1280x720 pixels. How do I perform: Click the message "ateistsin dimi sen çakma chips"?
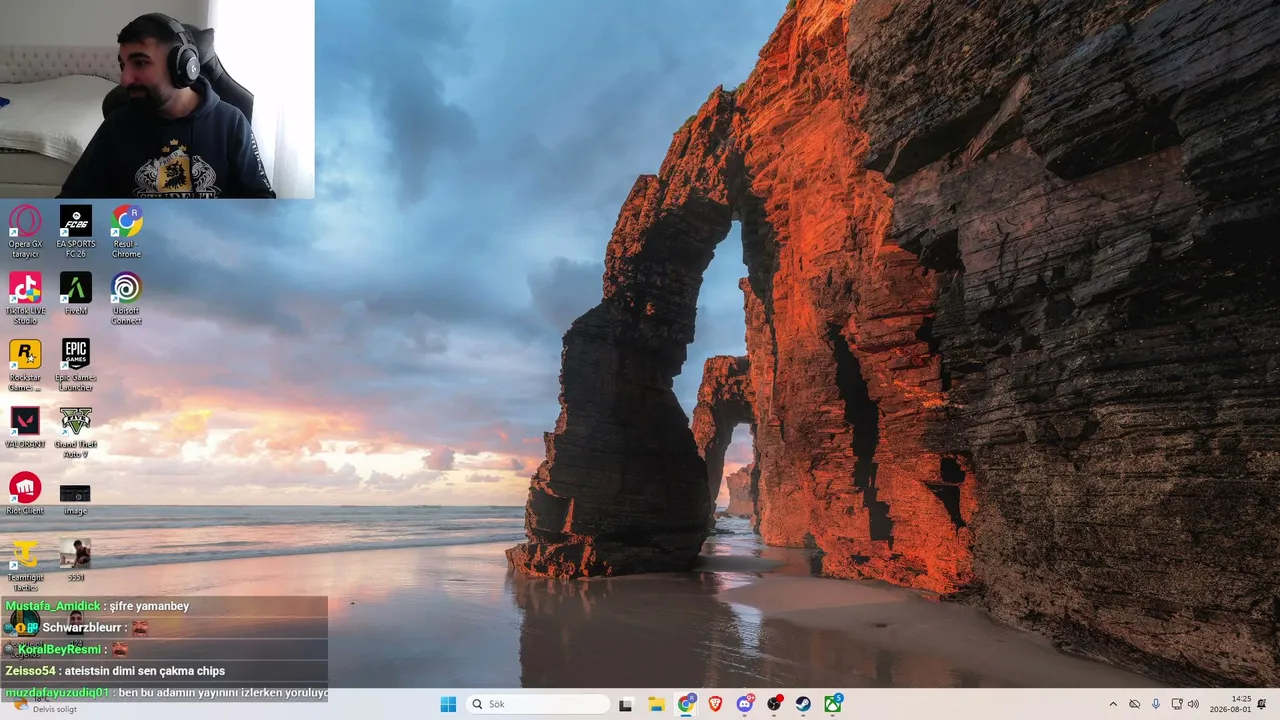tap(147, 671)
